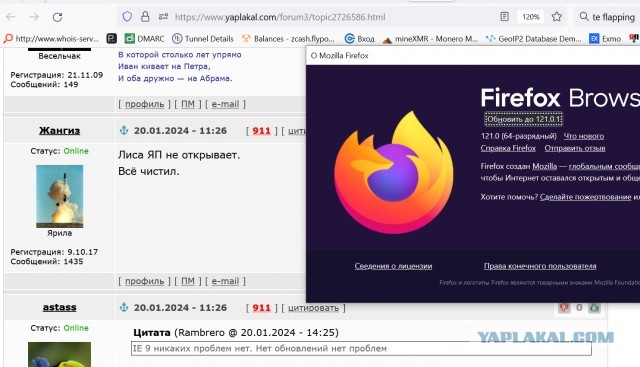640x367 pixels.
Task: Click the padlock site security icon
Action: pyautogui.click(x=145, y=17)
